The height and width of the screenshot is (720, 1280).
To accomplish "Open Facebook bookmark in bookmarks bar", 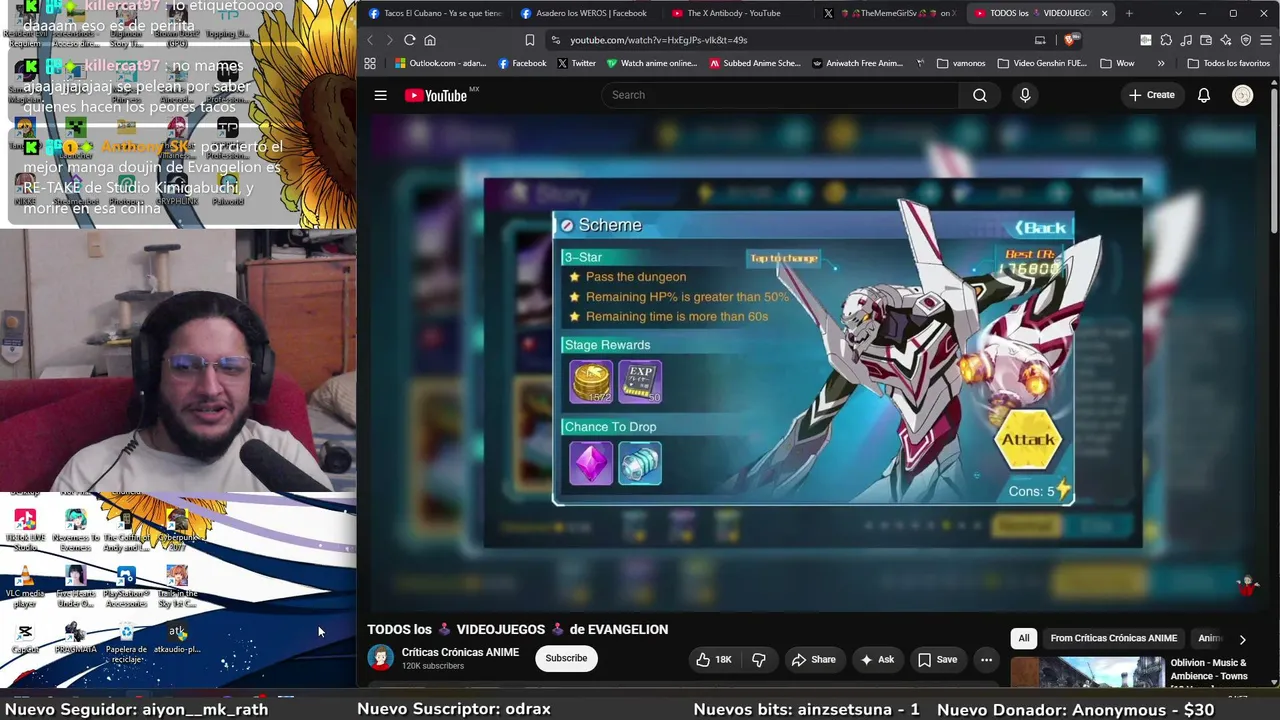I will [x=522, y=63].
